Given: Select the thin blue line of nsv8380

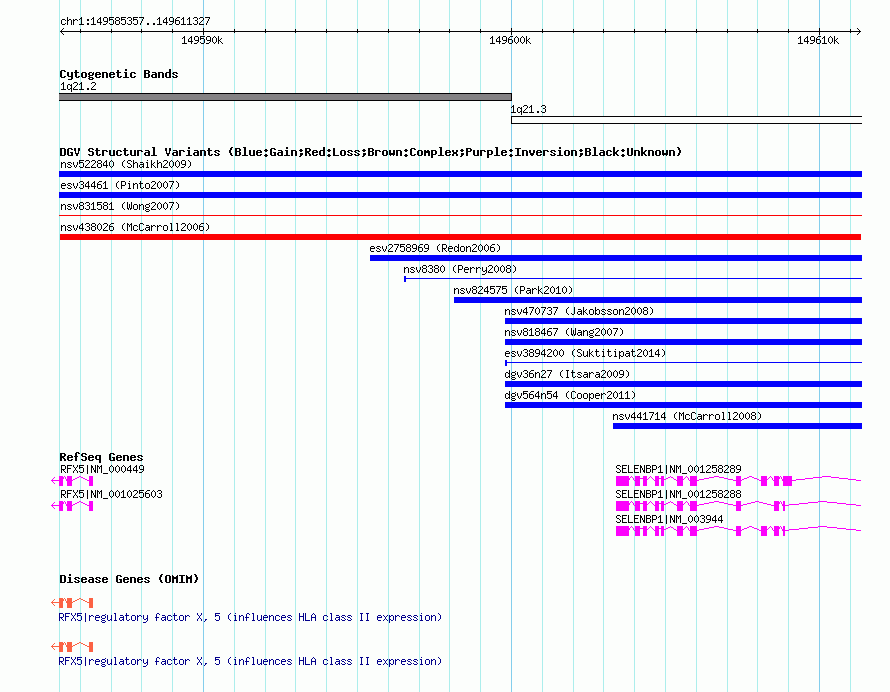Looking at the screenshot, I should [633, 279].
